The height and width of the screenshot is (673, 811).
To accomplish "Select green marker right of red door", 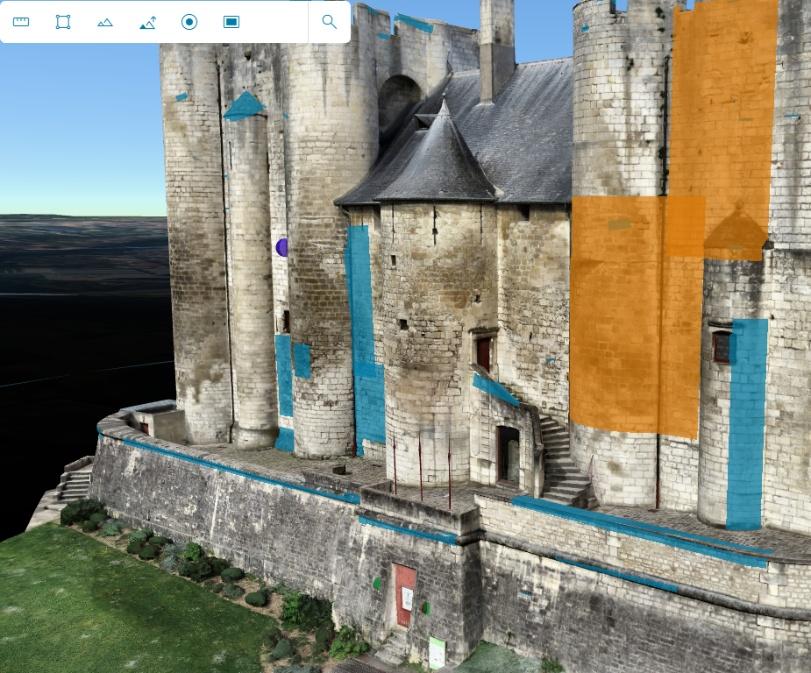I will pyautogui.click(x=426, y=607).
